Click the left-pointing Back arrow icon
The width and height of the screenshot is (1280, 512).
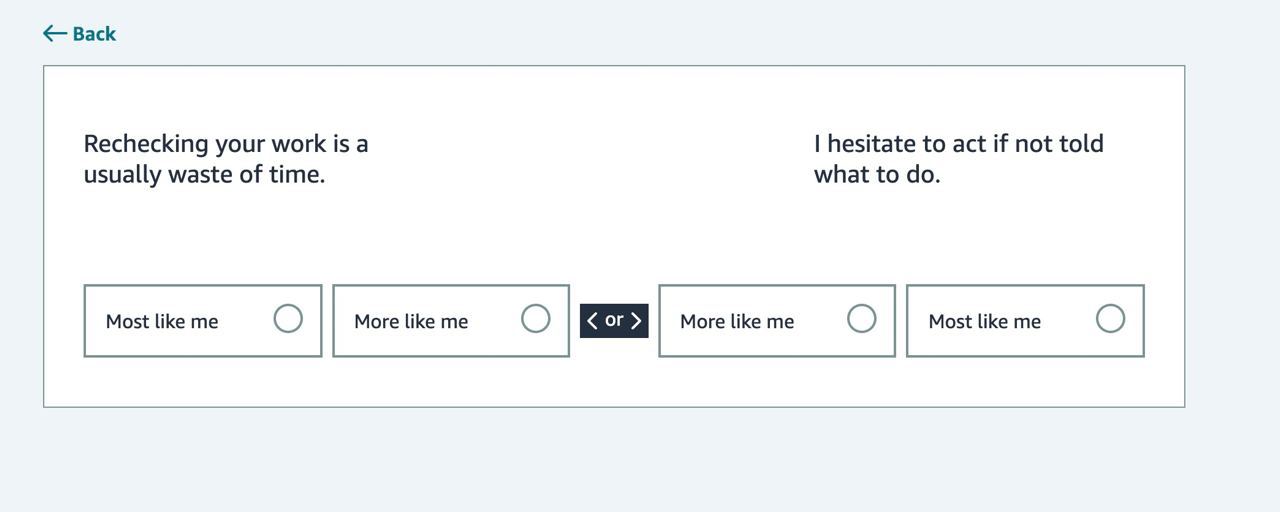click(55, 34)
